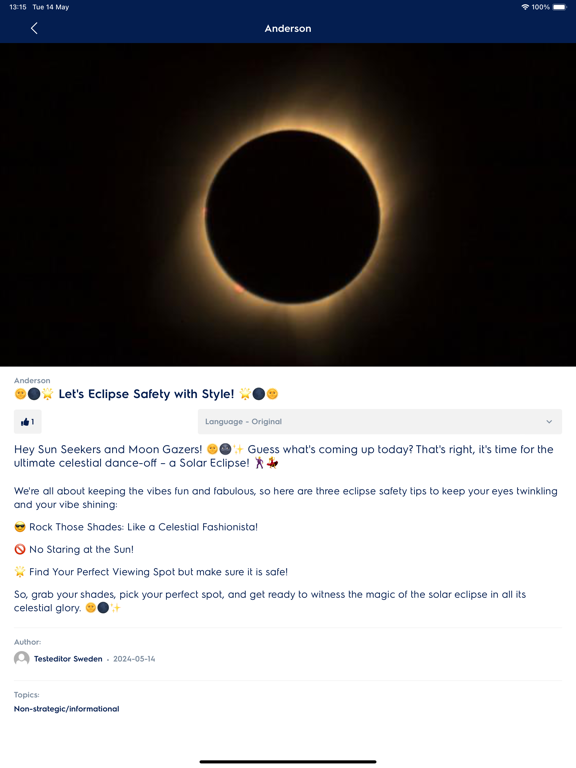Tap the back arrow in header
This screenshot has height=768, width=576.
pyautogui.click(x=34, y=28)
